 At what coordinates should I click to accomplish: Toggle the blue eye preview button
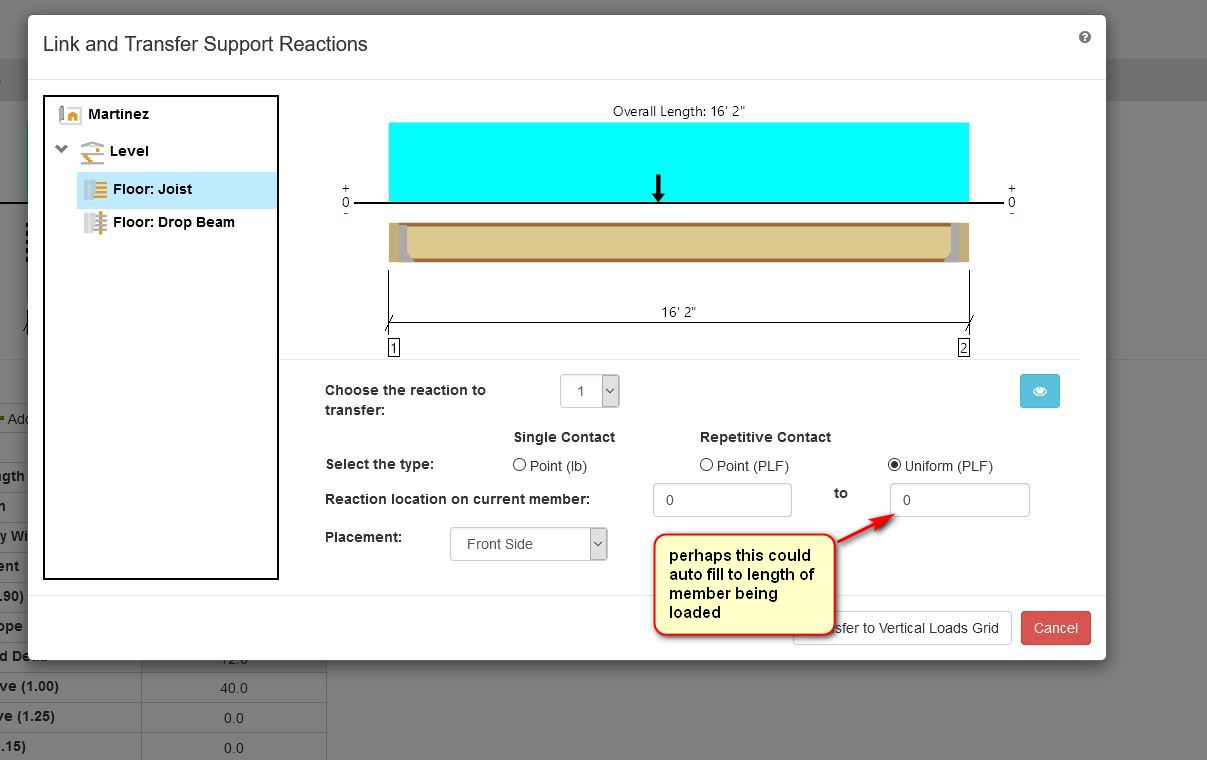[x=1040, y=391]
